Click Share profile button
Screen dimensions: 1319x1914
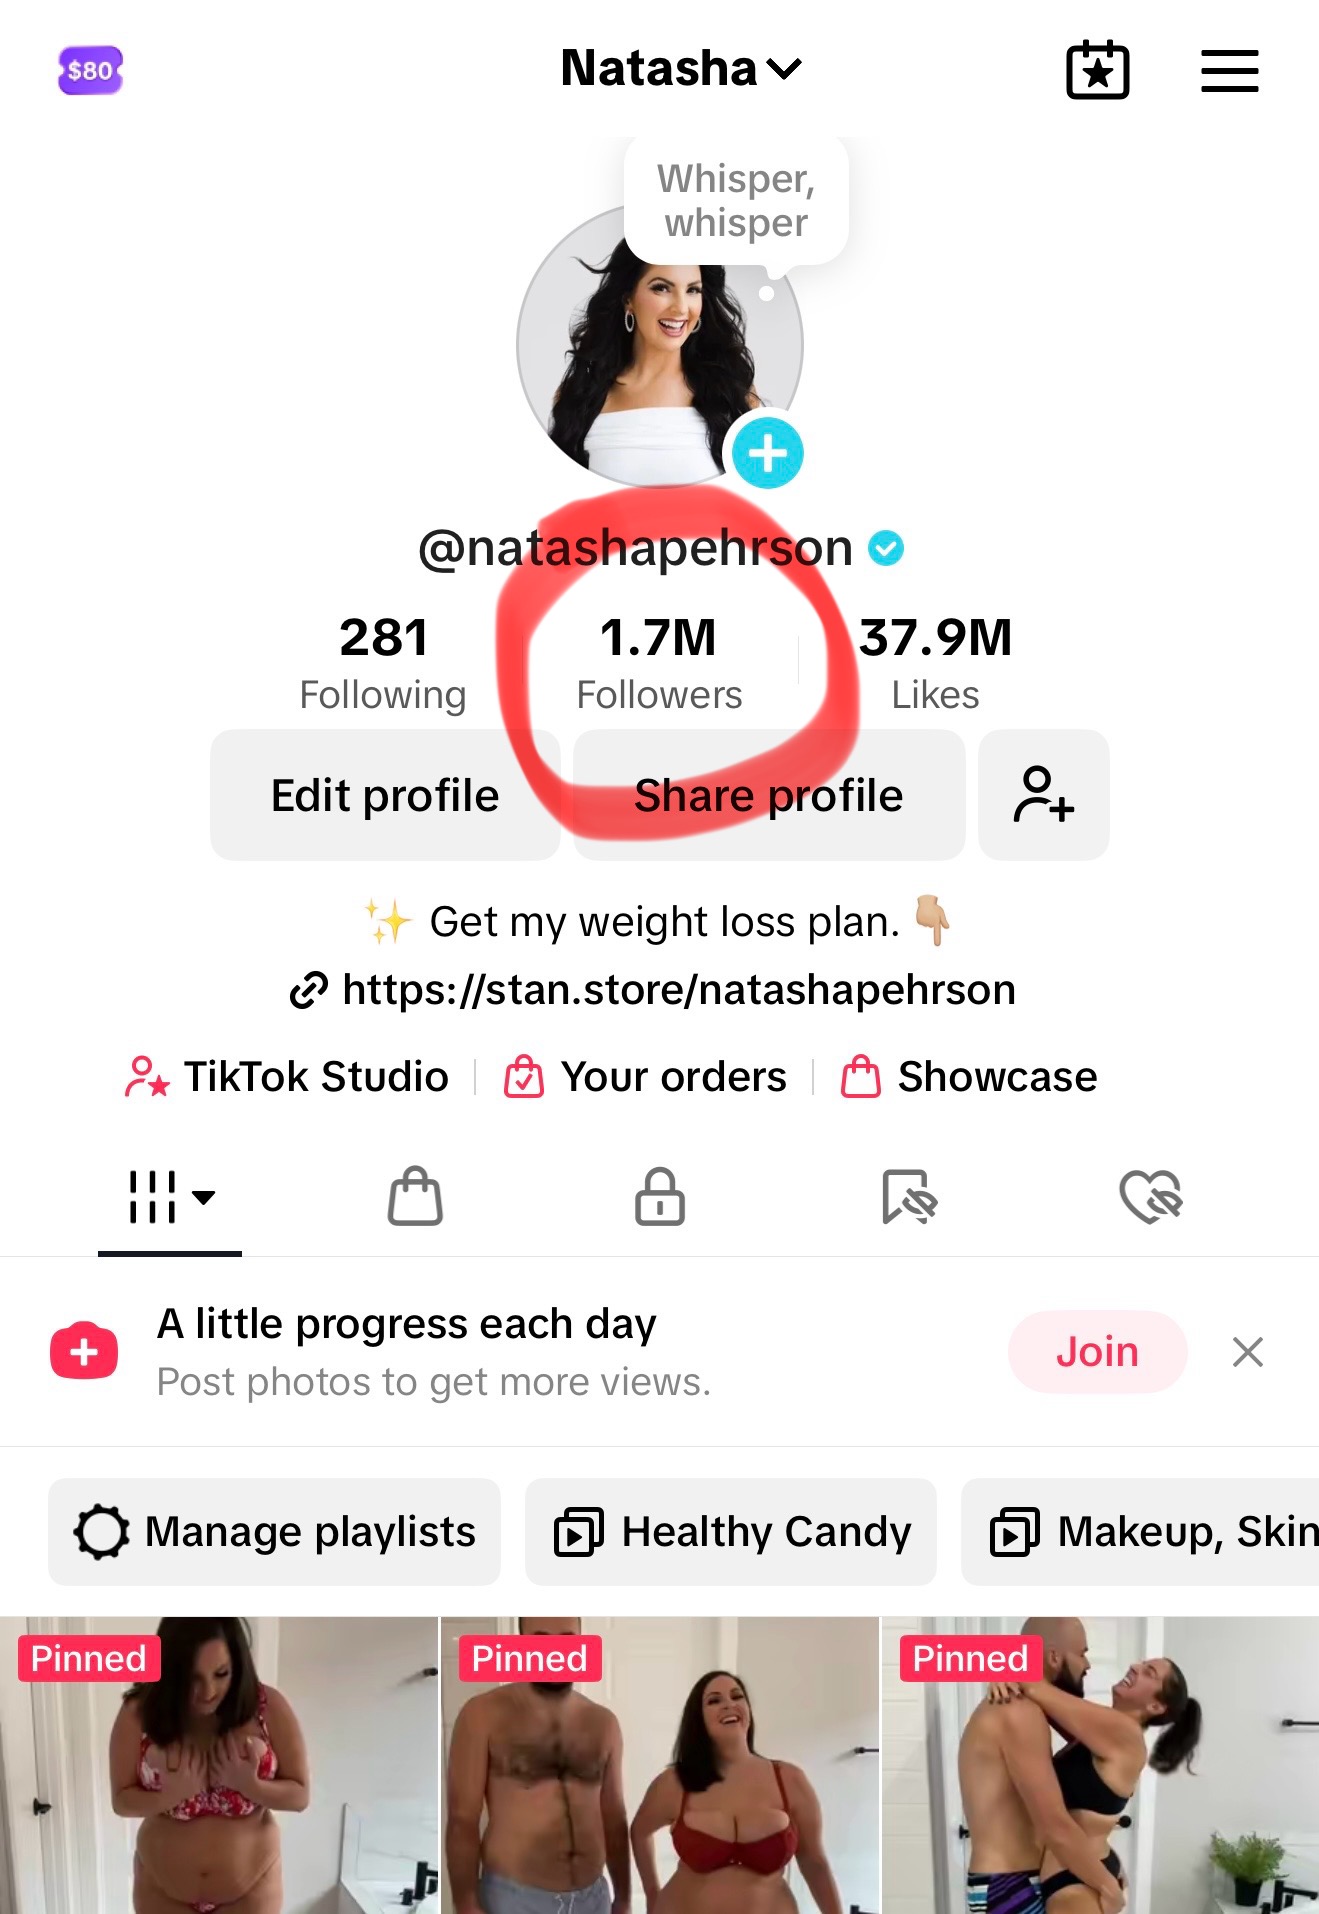768,795
